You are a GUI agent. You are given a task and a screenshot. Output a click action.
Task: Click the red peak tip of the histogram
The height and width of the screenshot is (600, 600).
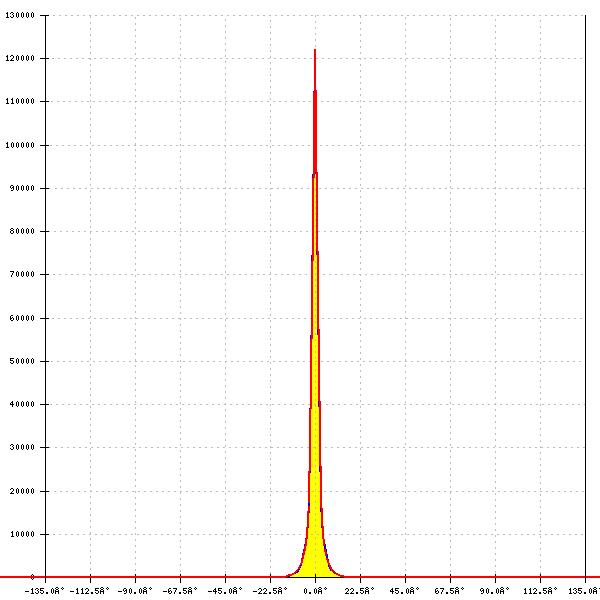click(315, 51)
